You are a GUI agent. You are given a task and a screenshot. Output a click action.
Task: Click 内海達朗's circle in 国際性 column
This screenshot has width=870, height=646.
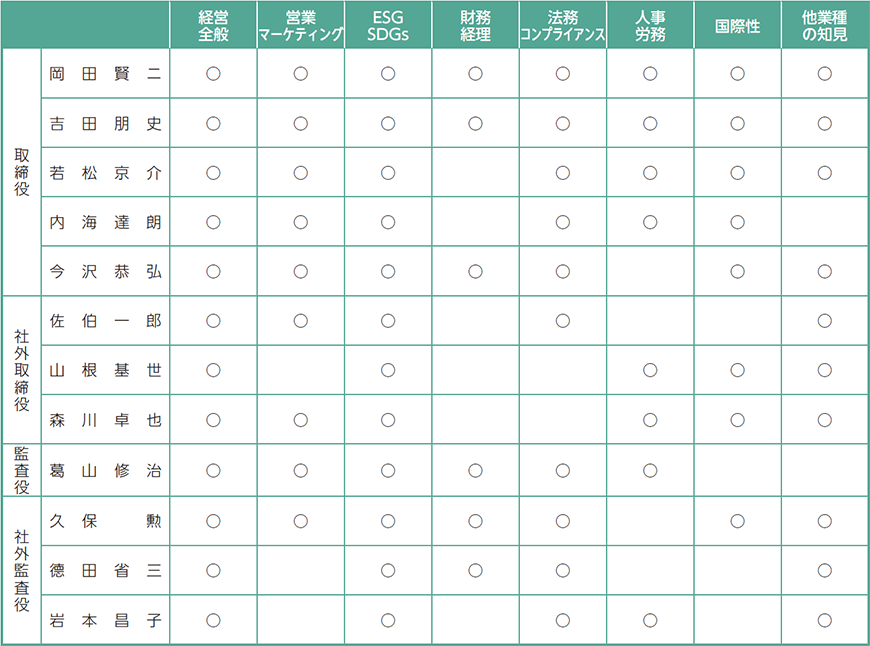[x=737, y=222]
